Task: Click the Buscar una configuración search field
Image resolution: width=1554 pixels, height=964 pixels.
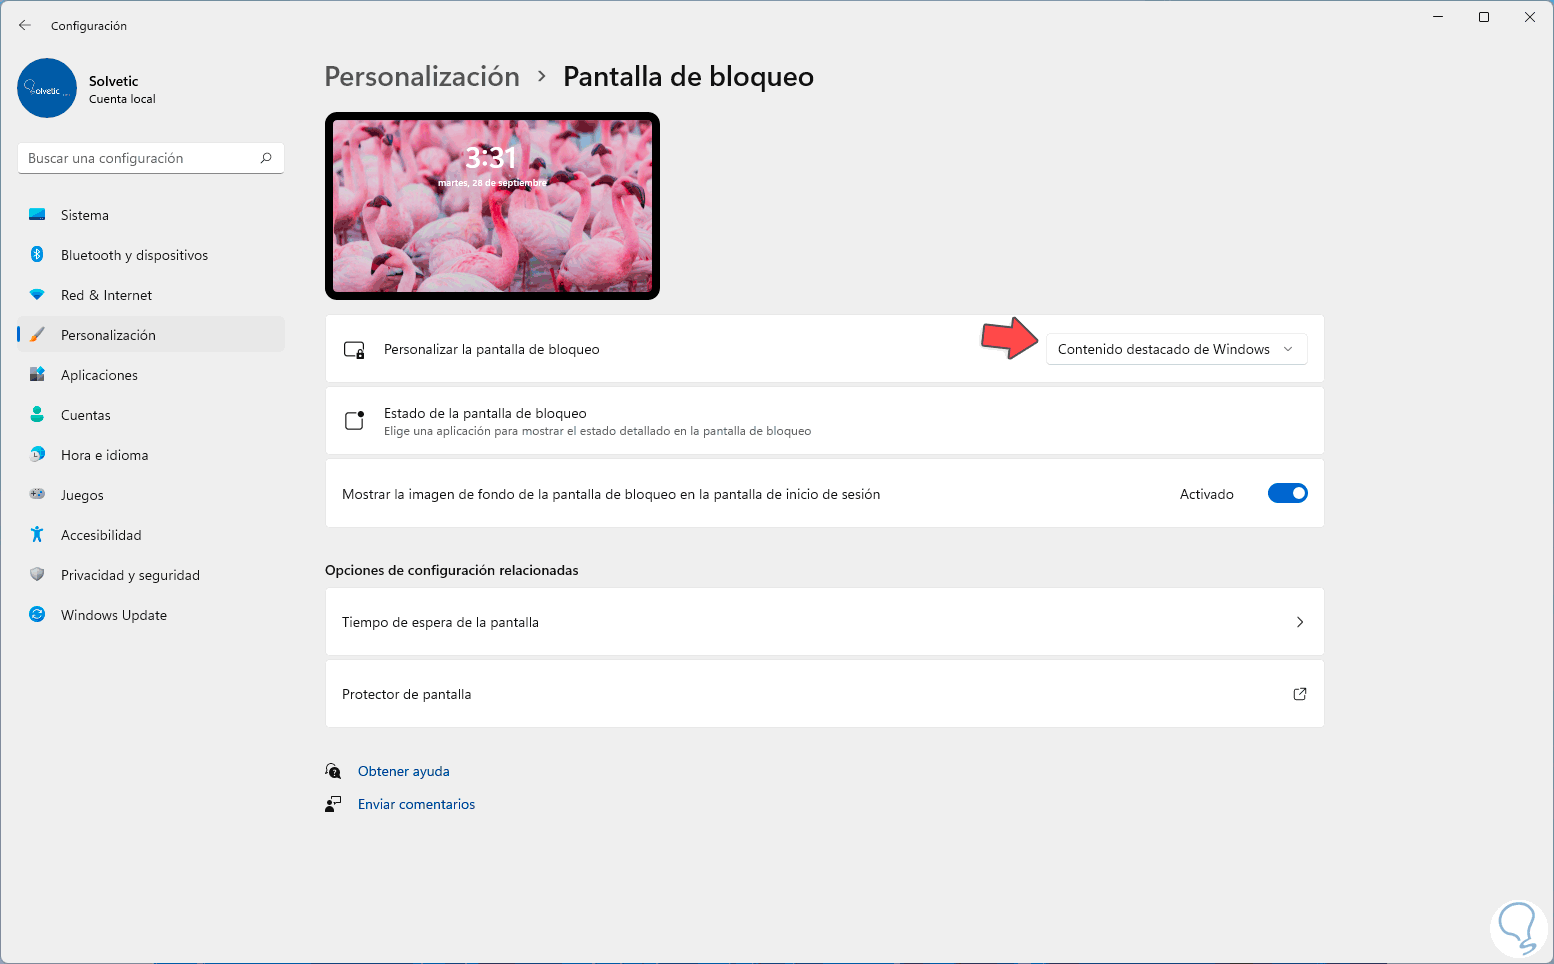Action: coord(151,158)
